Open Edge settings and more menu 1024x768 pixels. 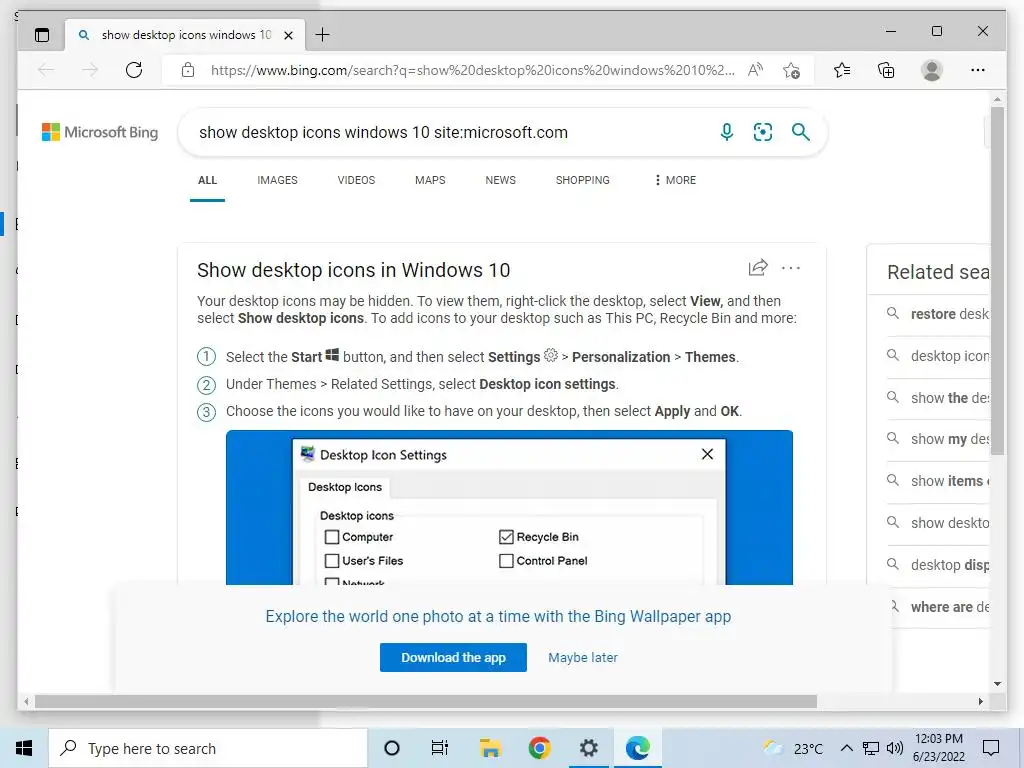(978, 70)
